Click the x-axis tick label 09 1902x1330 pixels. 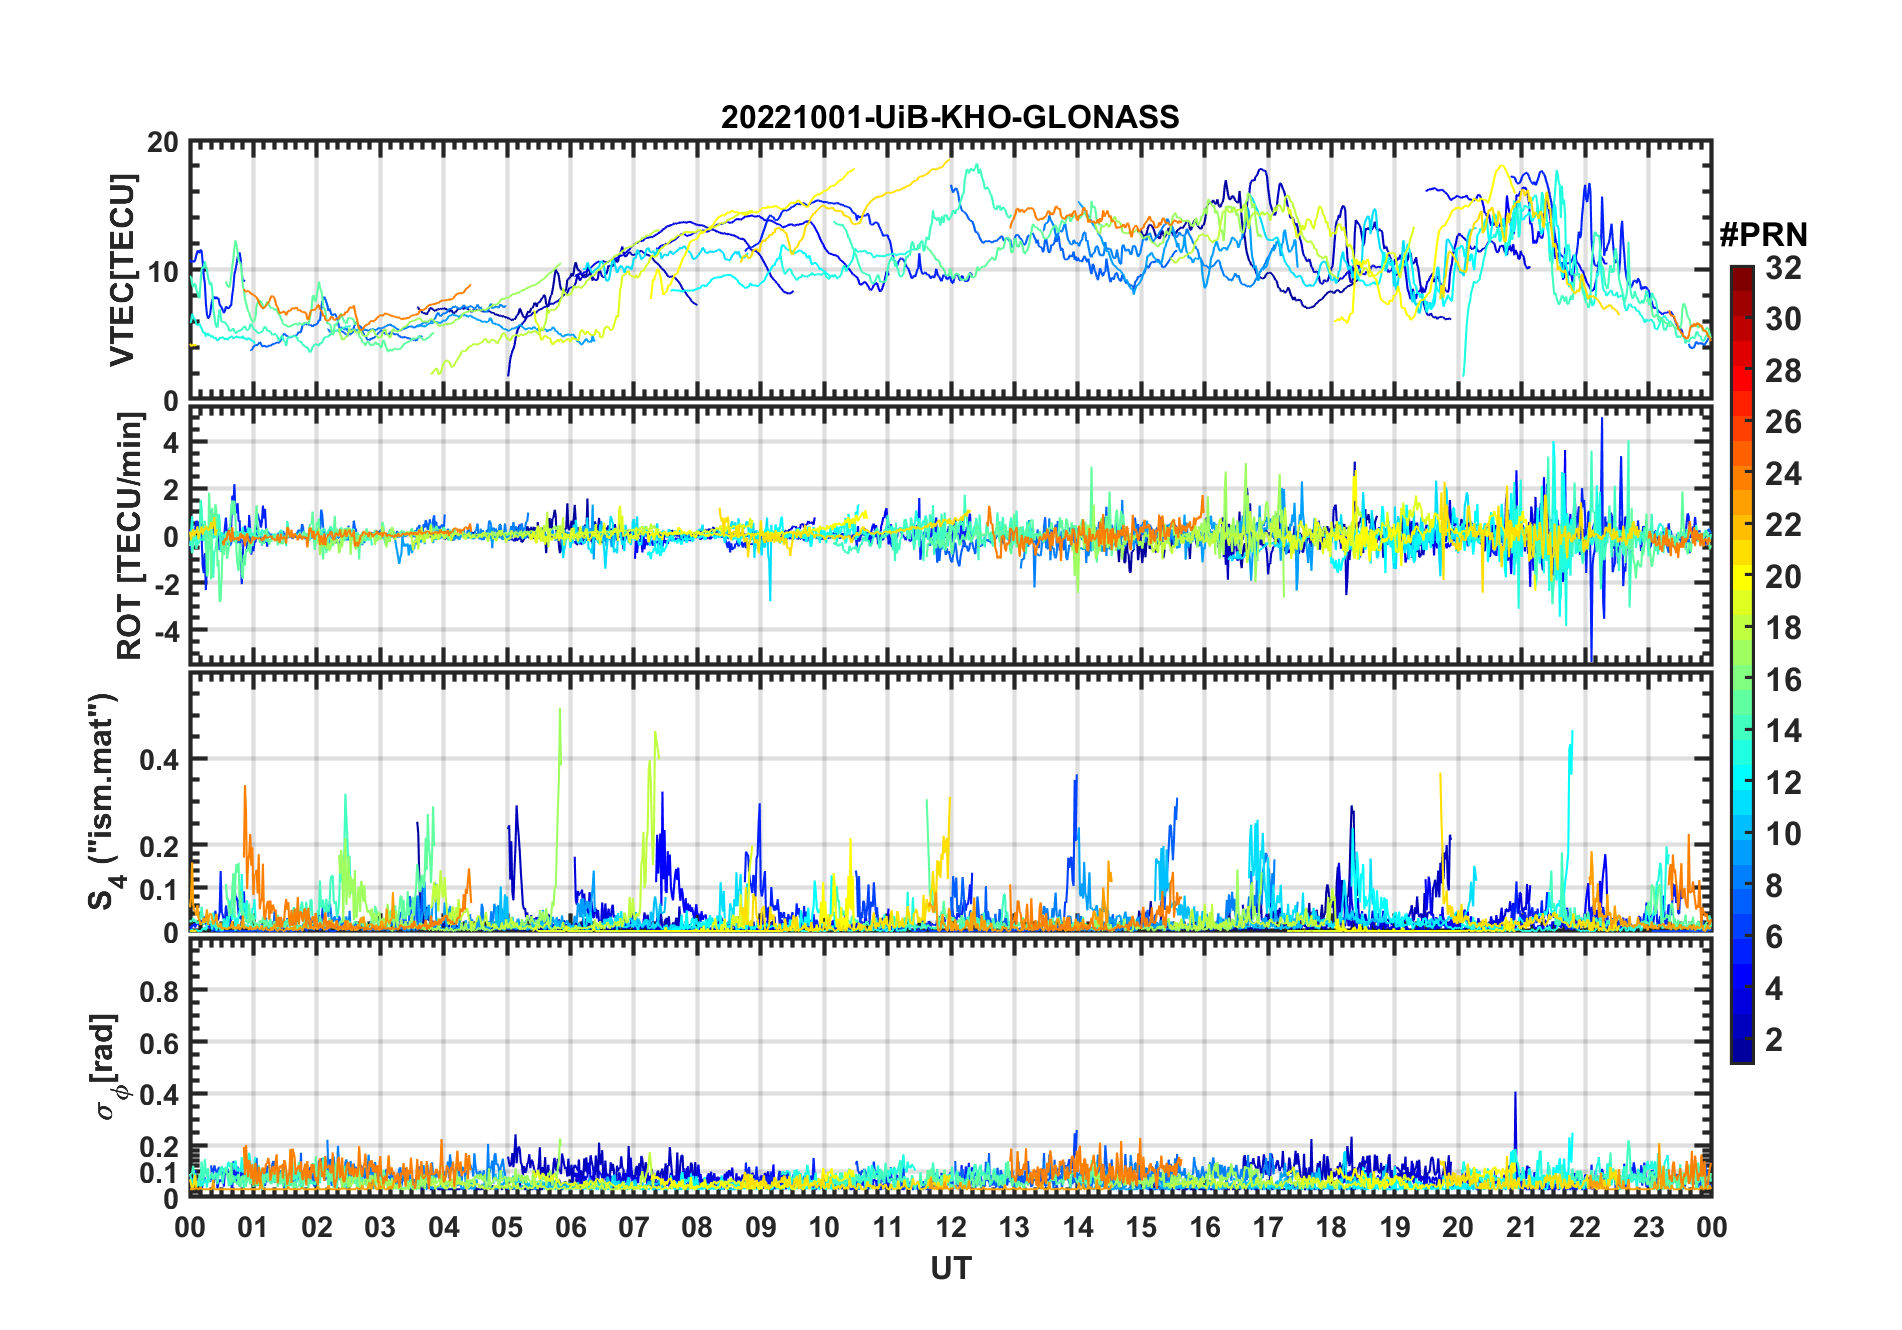tap(760, 1227)
